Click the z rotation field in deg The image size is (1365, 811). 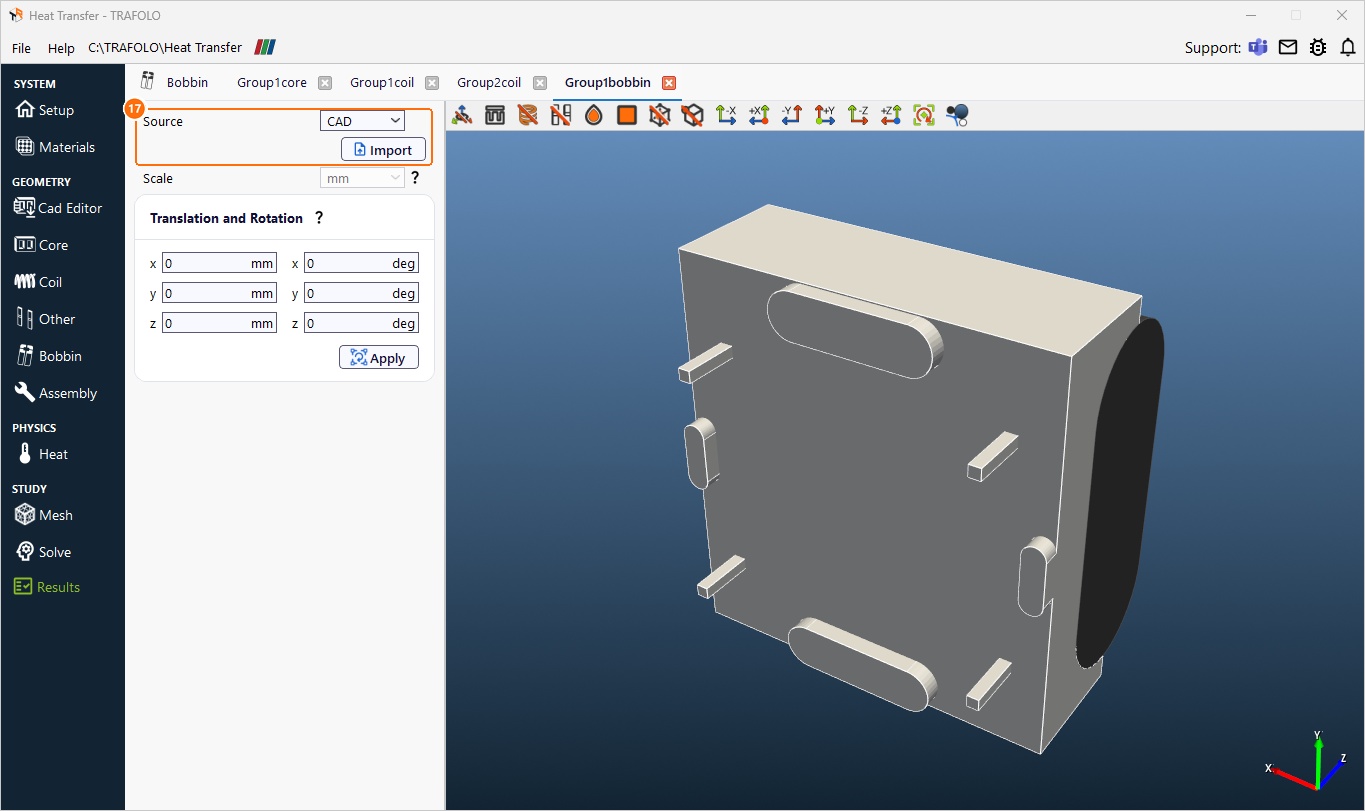pyautogui.click(x=361, y=324)
